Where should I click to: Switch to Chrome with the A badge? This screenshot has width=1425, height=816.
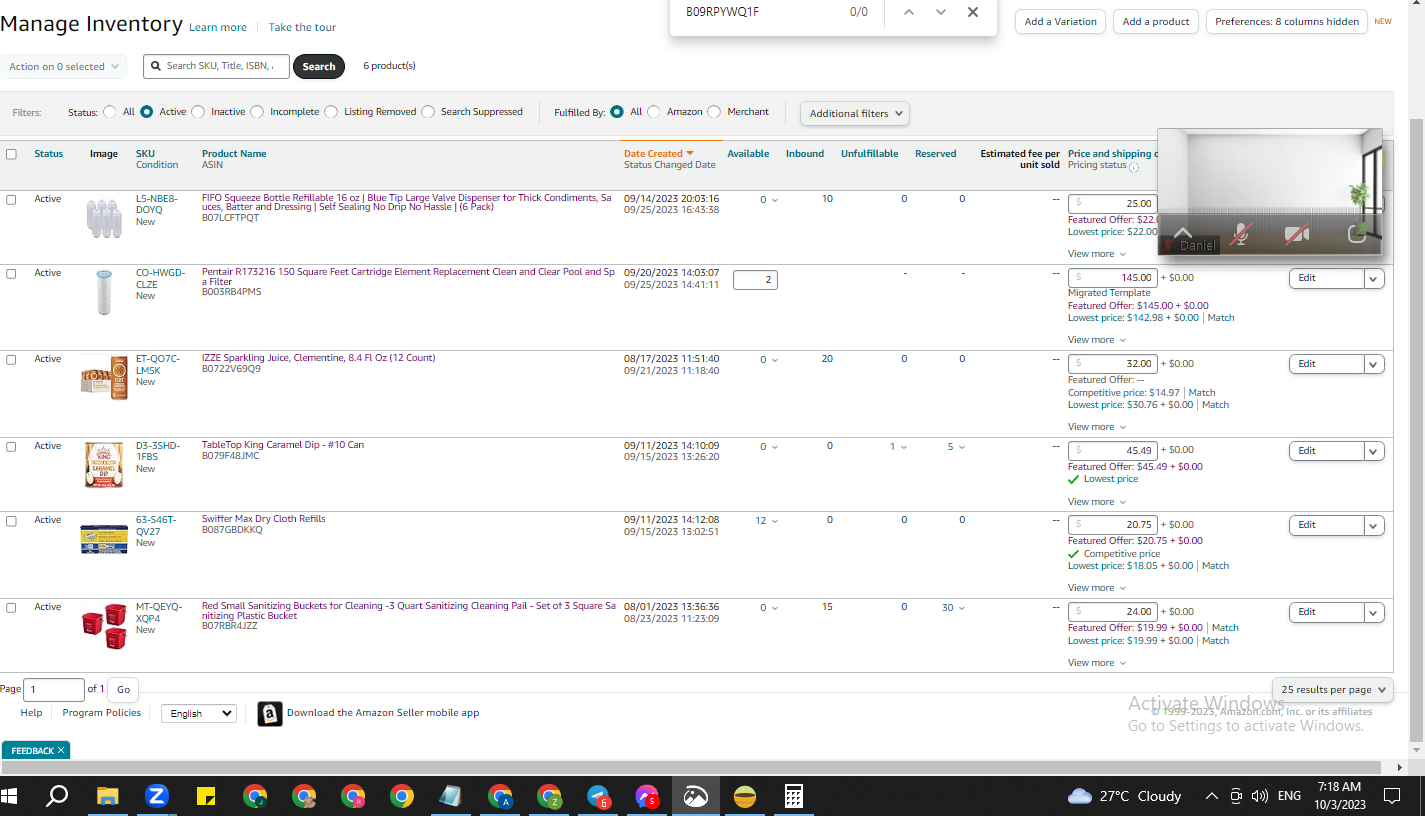[500, 796]
